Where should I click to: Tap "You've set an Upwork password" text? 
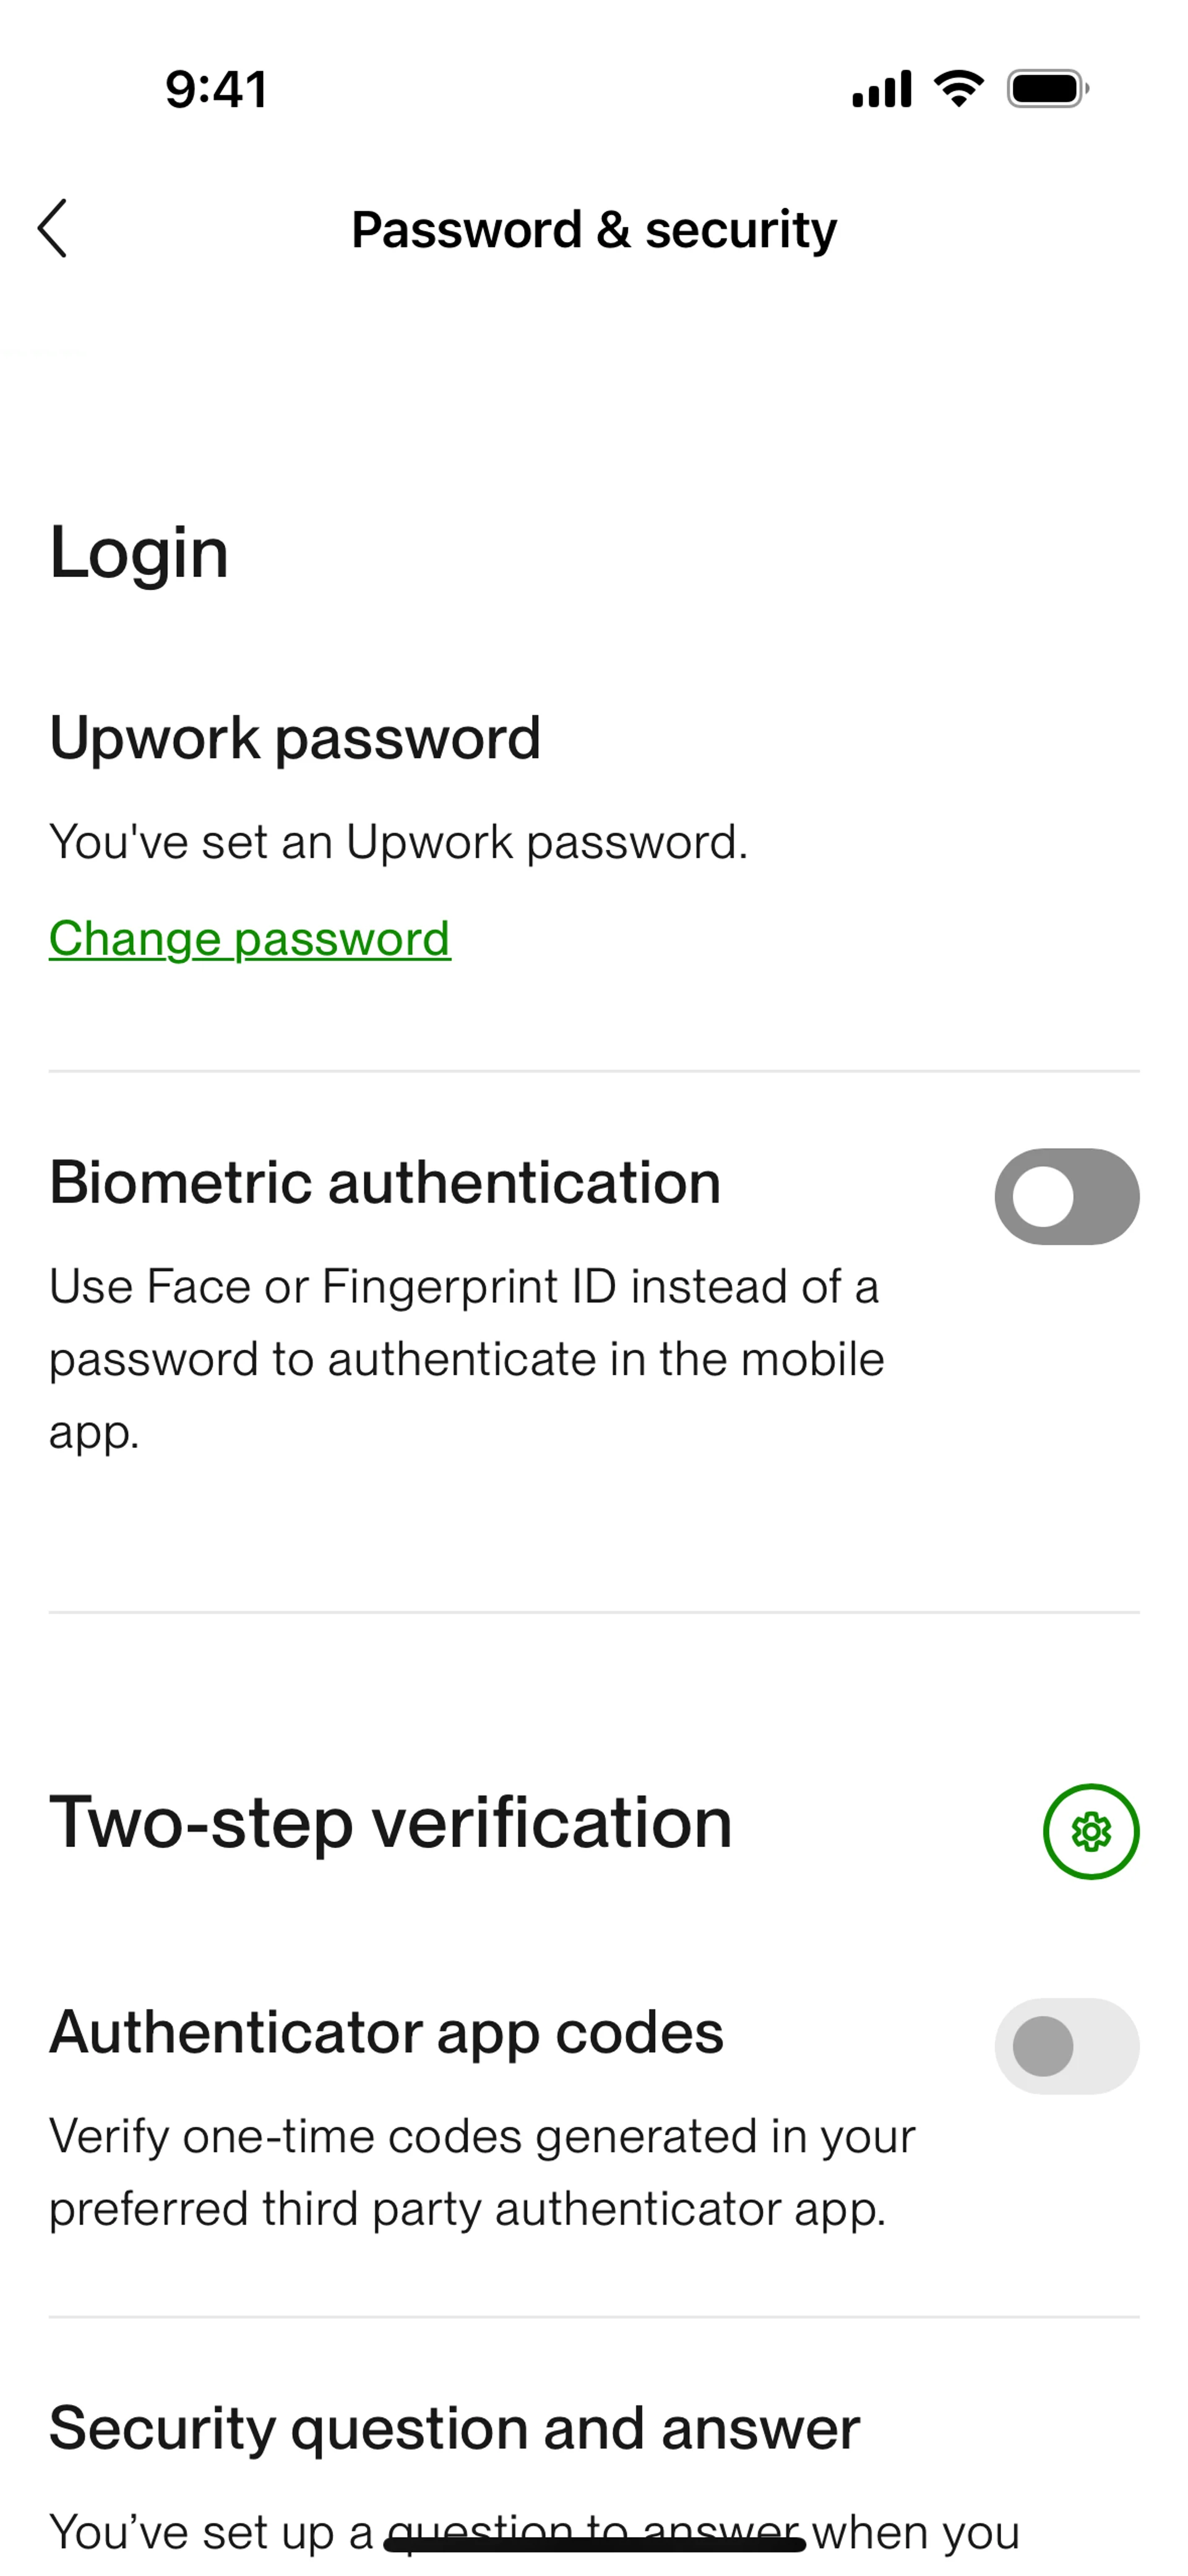pos(398,842)
